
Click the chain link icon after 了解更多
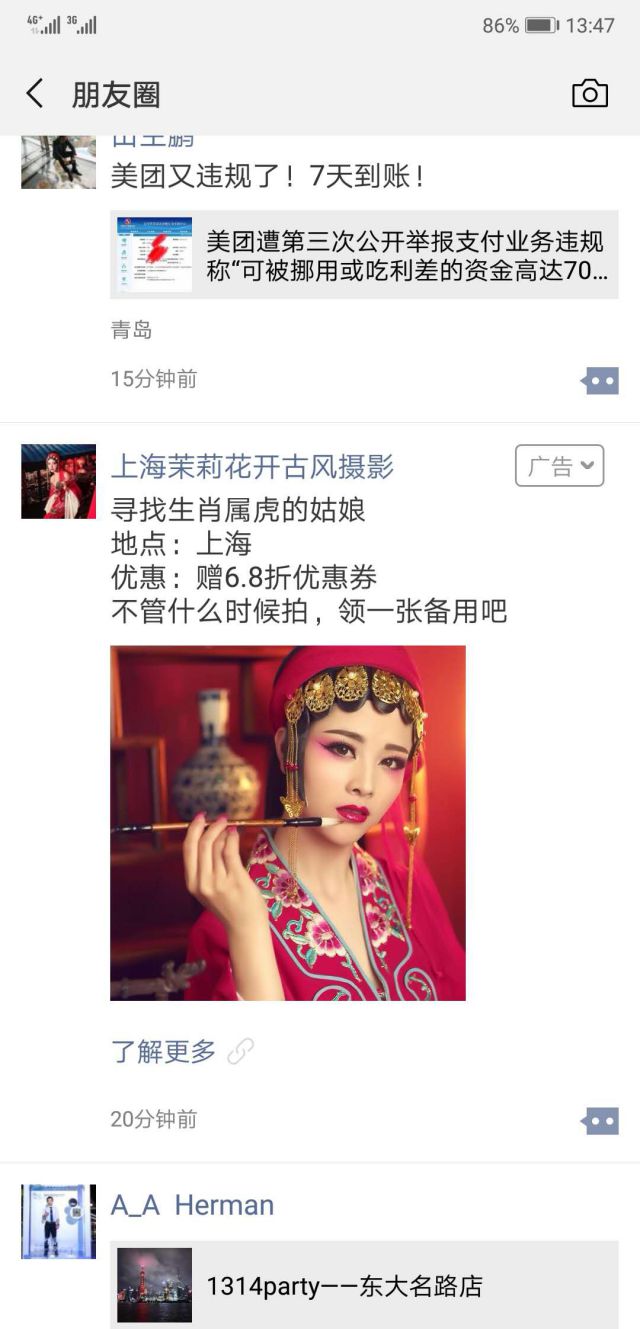(240, 1051)
